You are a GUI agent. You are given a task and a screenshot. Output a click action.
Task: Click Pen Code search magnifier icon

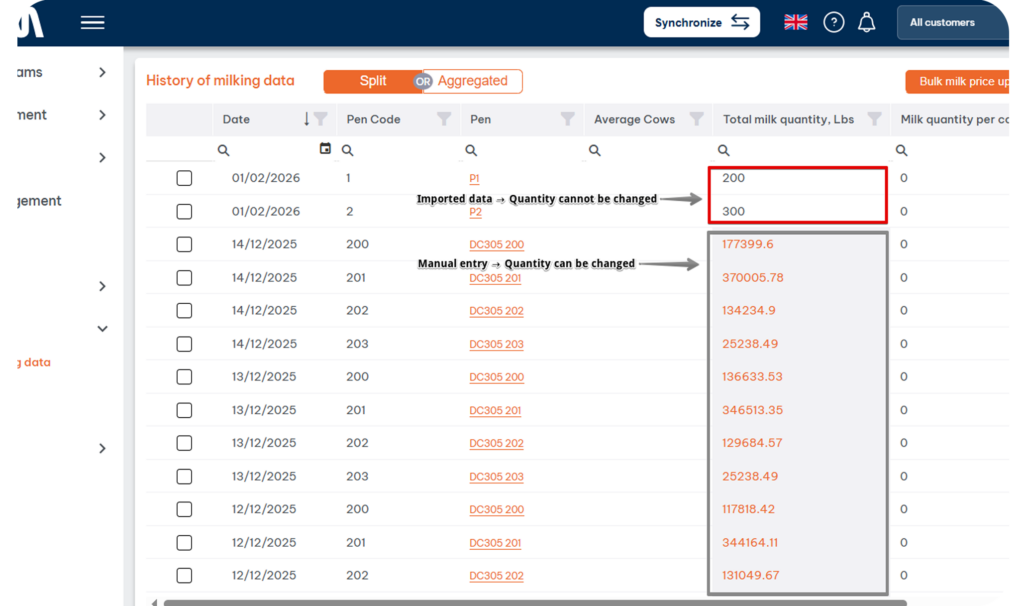[x=347, y=150]
